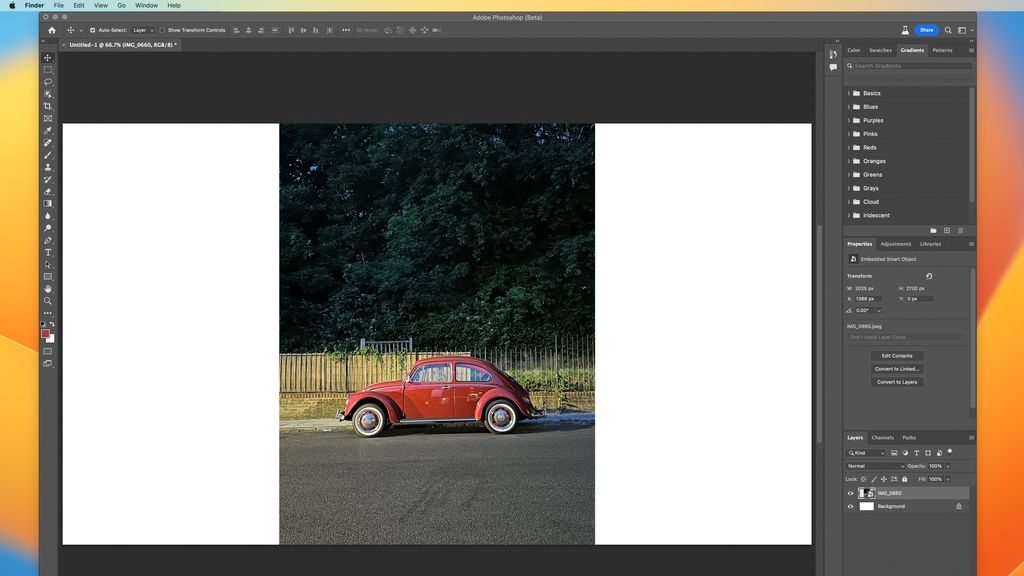The height and width of the screenshot is (576, 1024).
Task: Activate the Zoom tool
Action: click(47, 301)
